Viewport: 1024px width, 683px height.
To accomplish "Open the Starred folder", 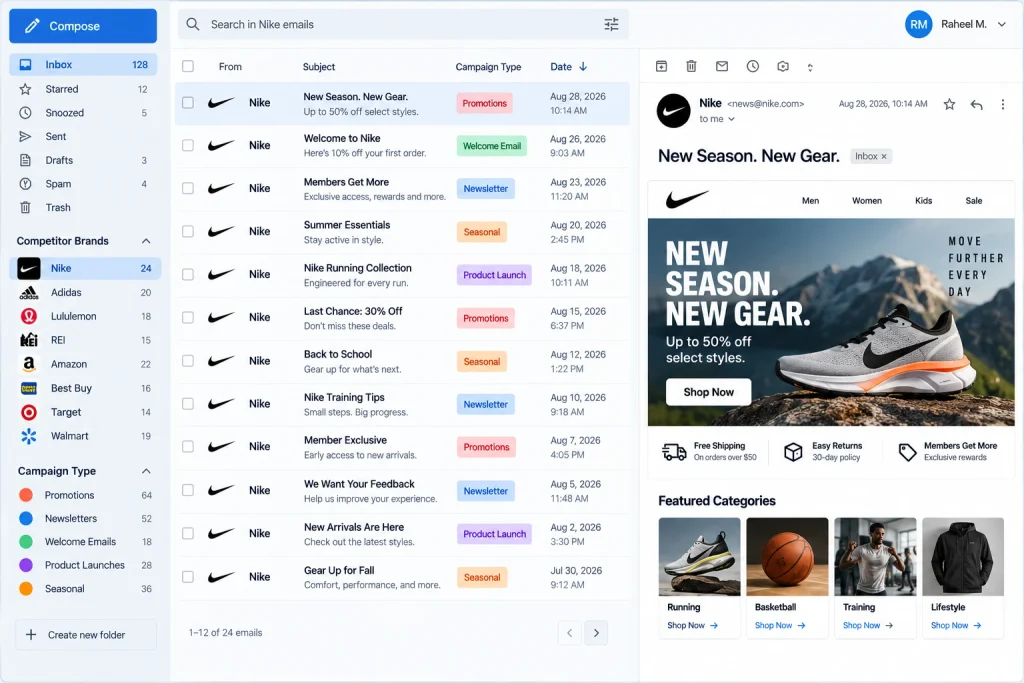I will (84, 89).
